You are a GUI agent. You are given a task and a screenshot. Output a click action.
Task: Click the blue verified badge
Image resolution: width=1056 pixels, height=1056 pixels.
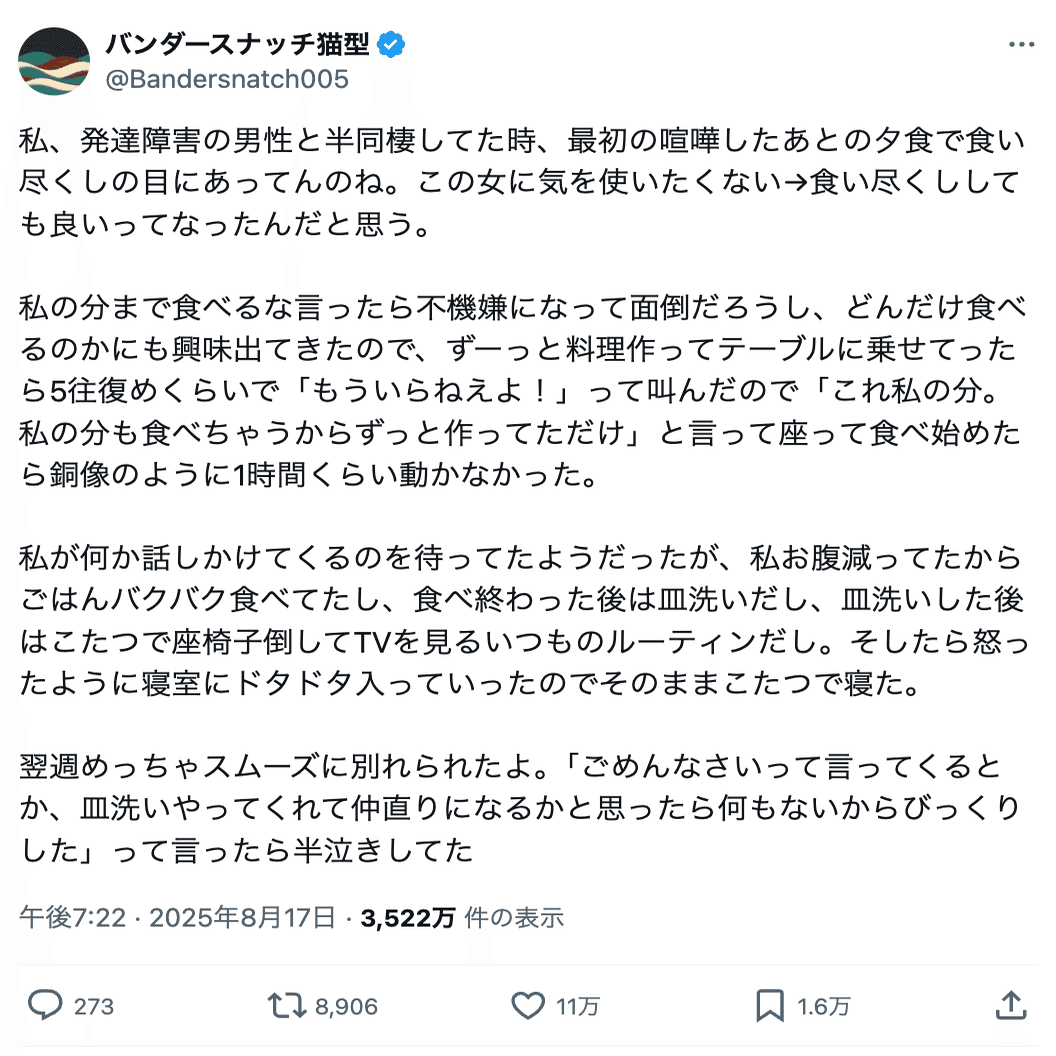(x=391, y=45)
